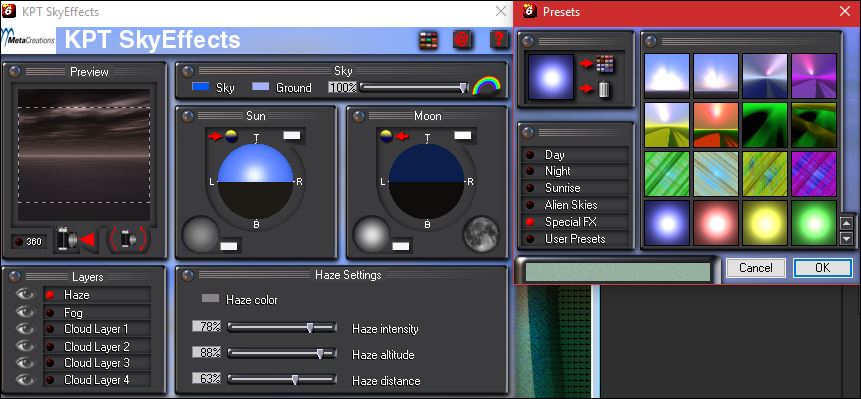Viewport: 861px width, 399px height.
Task: Choose the User Presets category
Action: coord(575,239)
